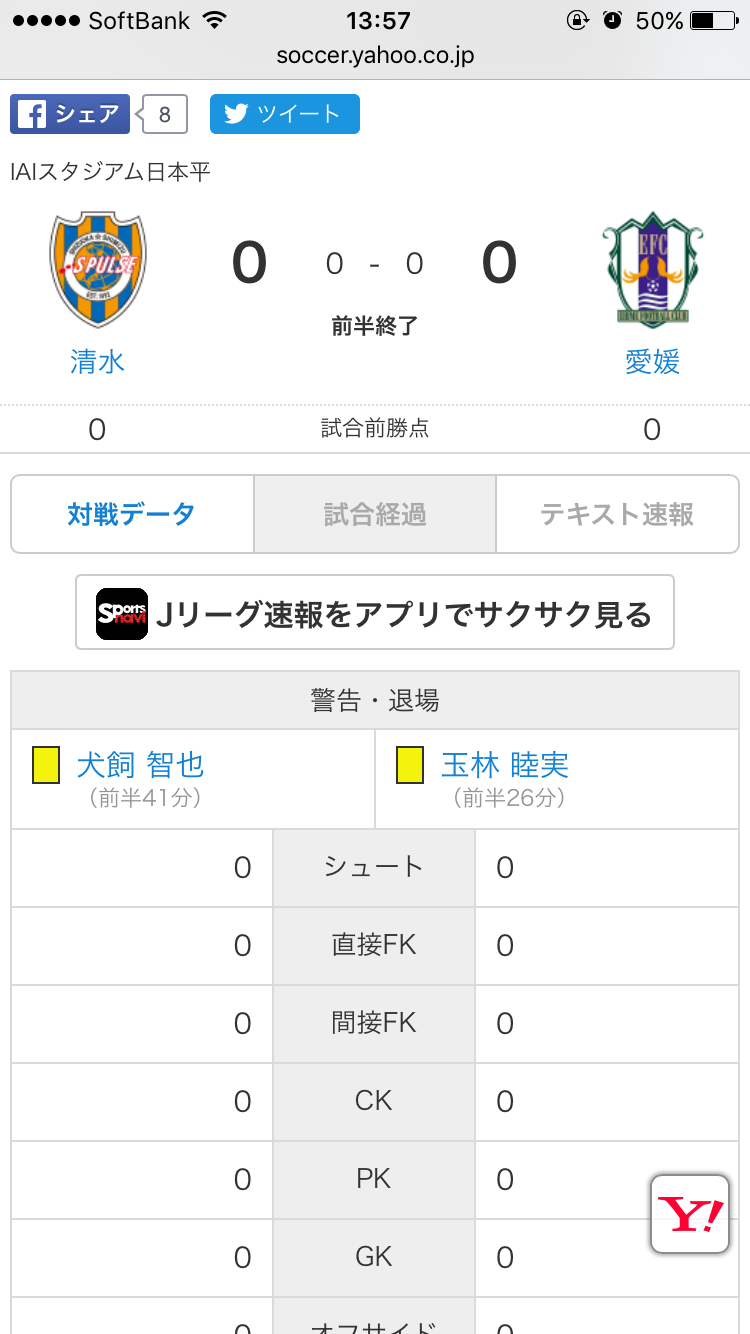
Task: Tap the Sports Navi app icon
Action: (x=122, y=614)
